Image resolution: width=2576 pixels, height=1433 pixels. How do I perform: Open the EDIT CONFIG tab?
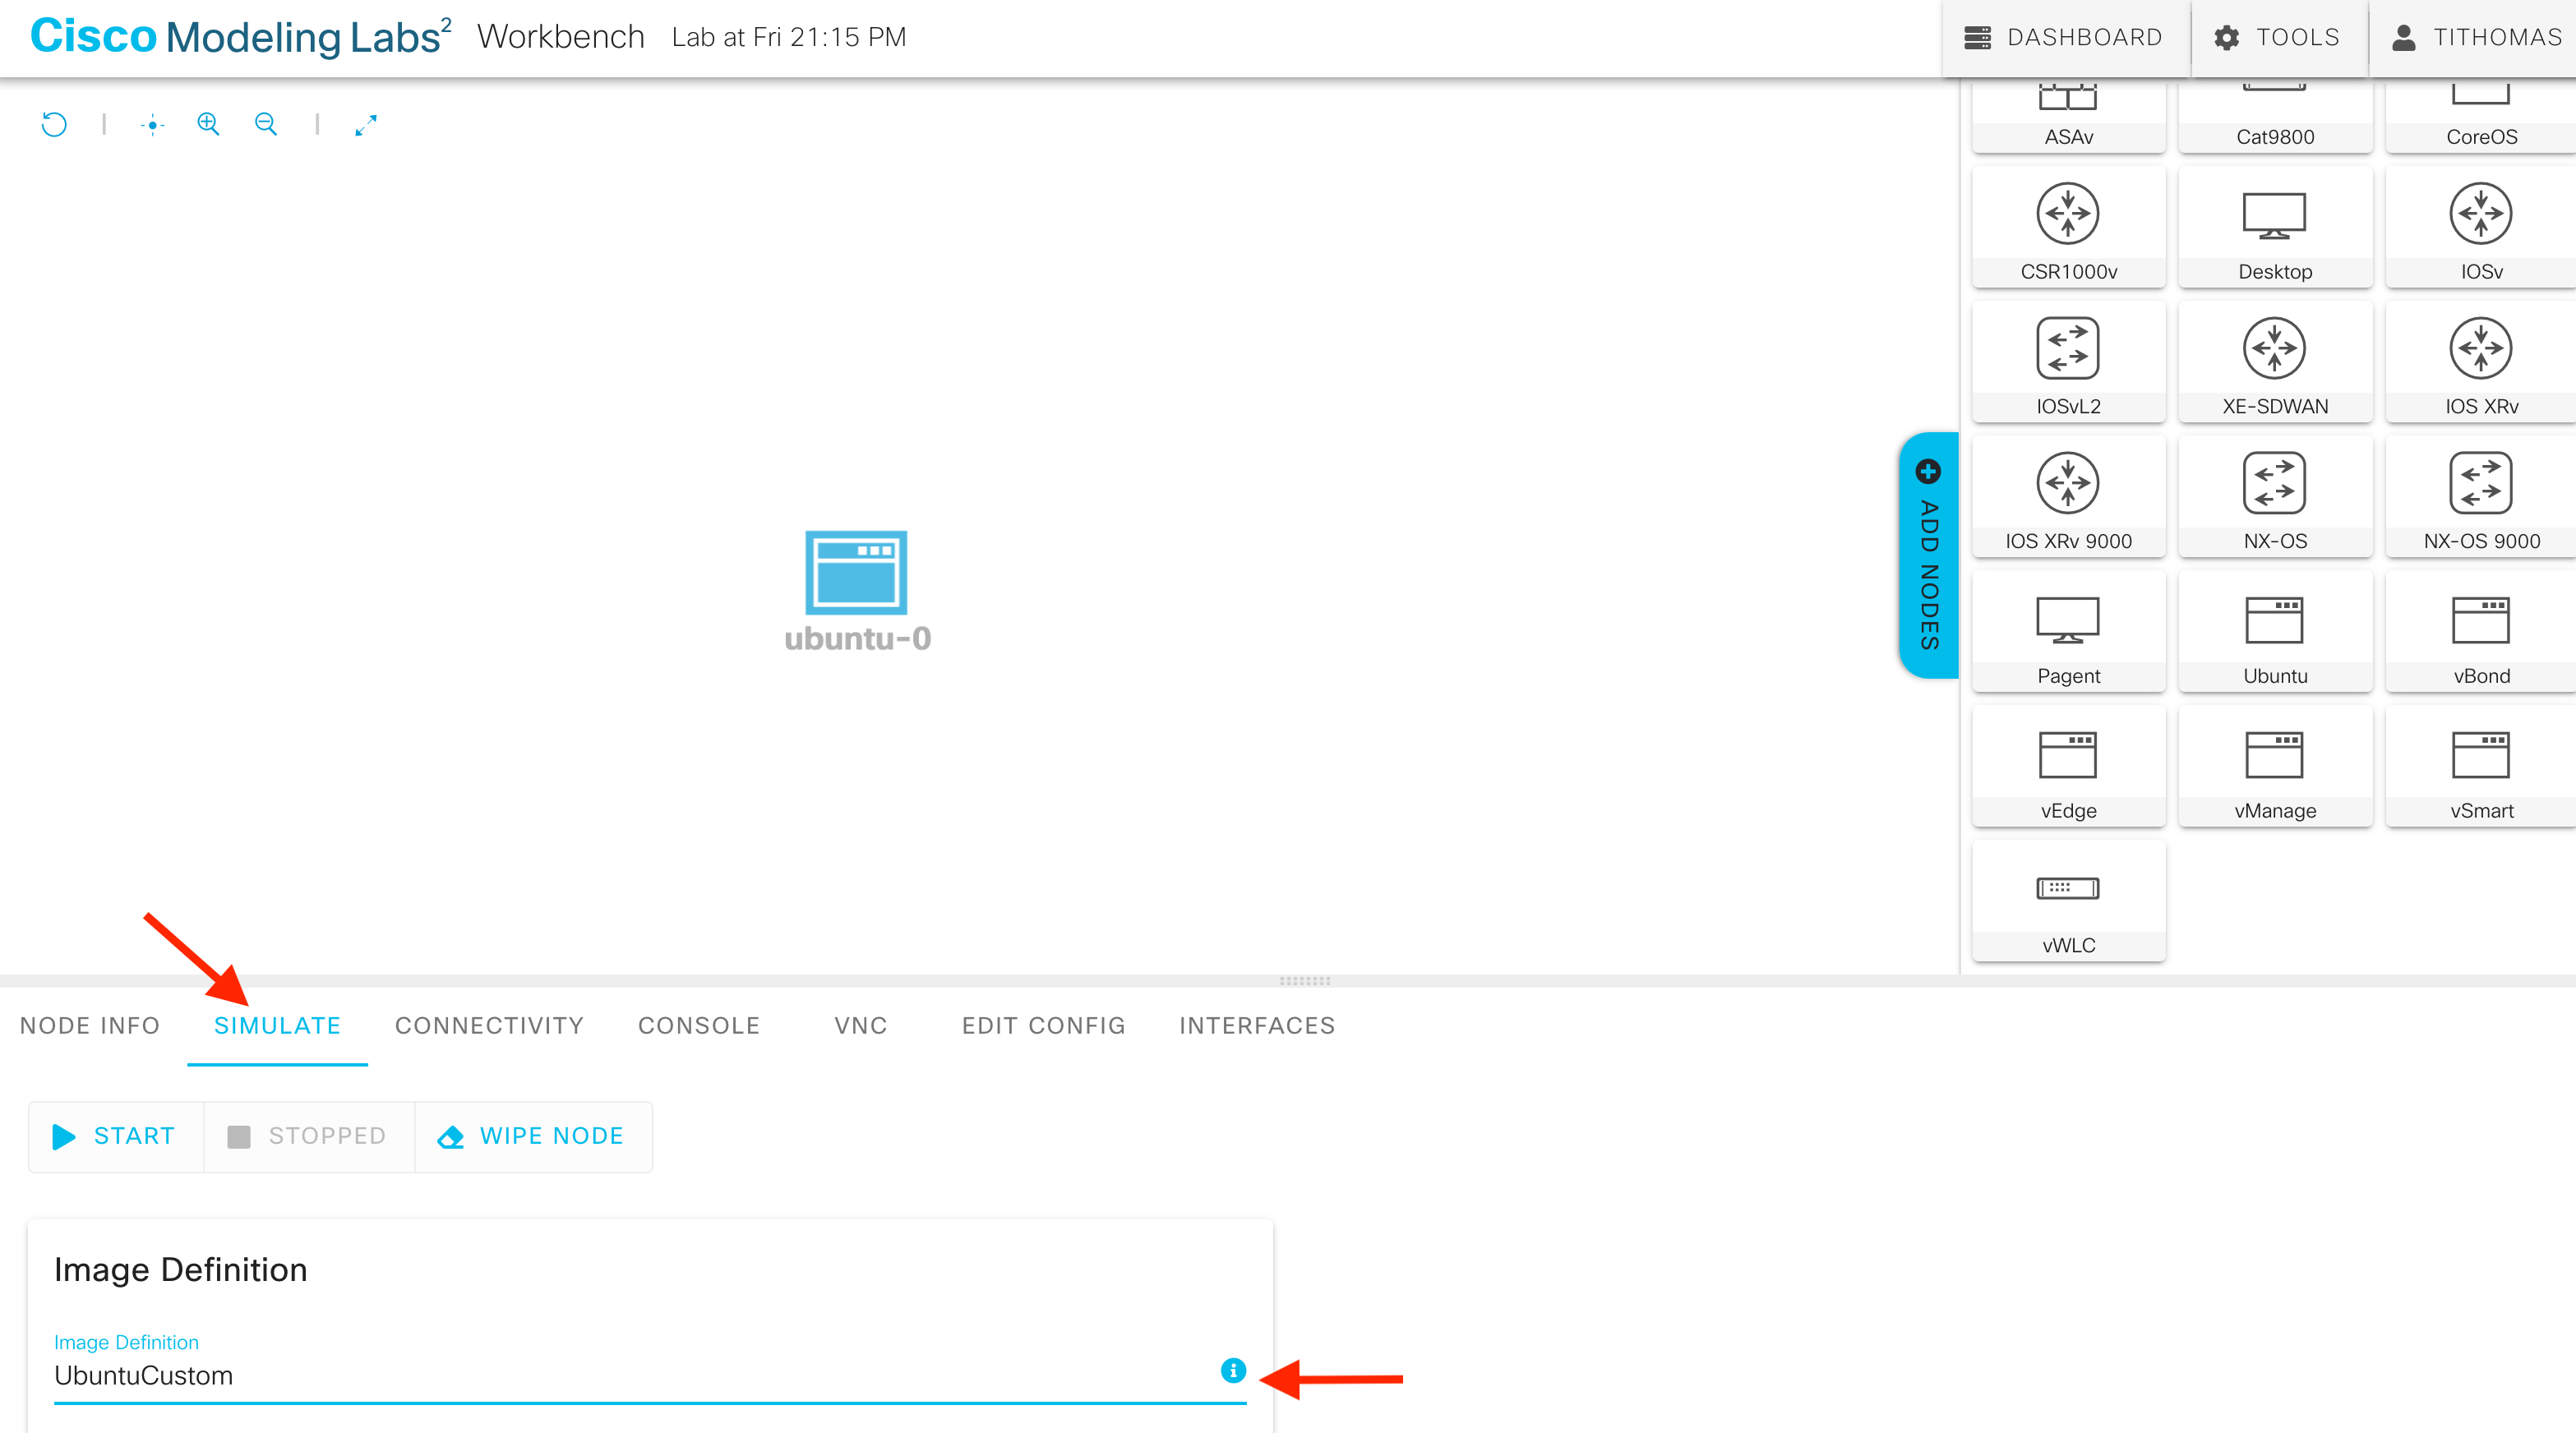[1043, 1025]
